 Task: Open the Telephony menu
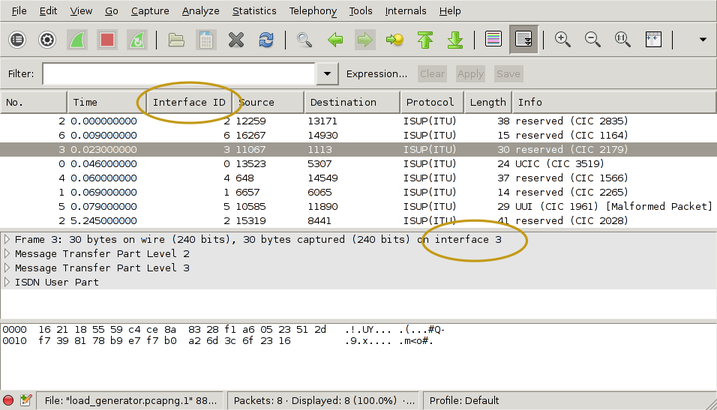pyautogui.click(x=313, y=11)
